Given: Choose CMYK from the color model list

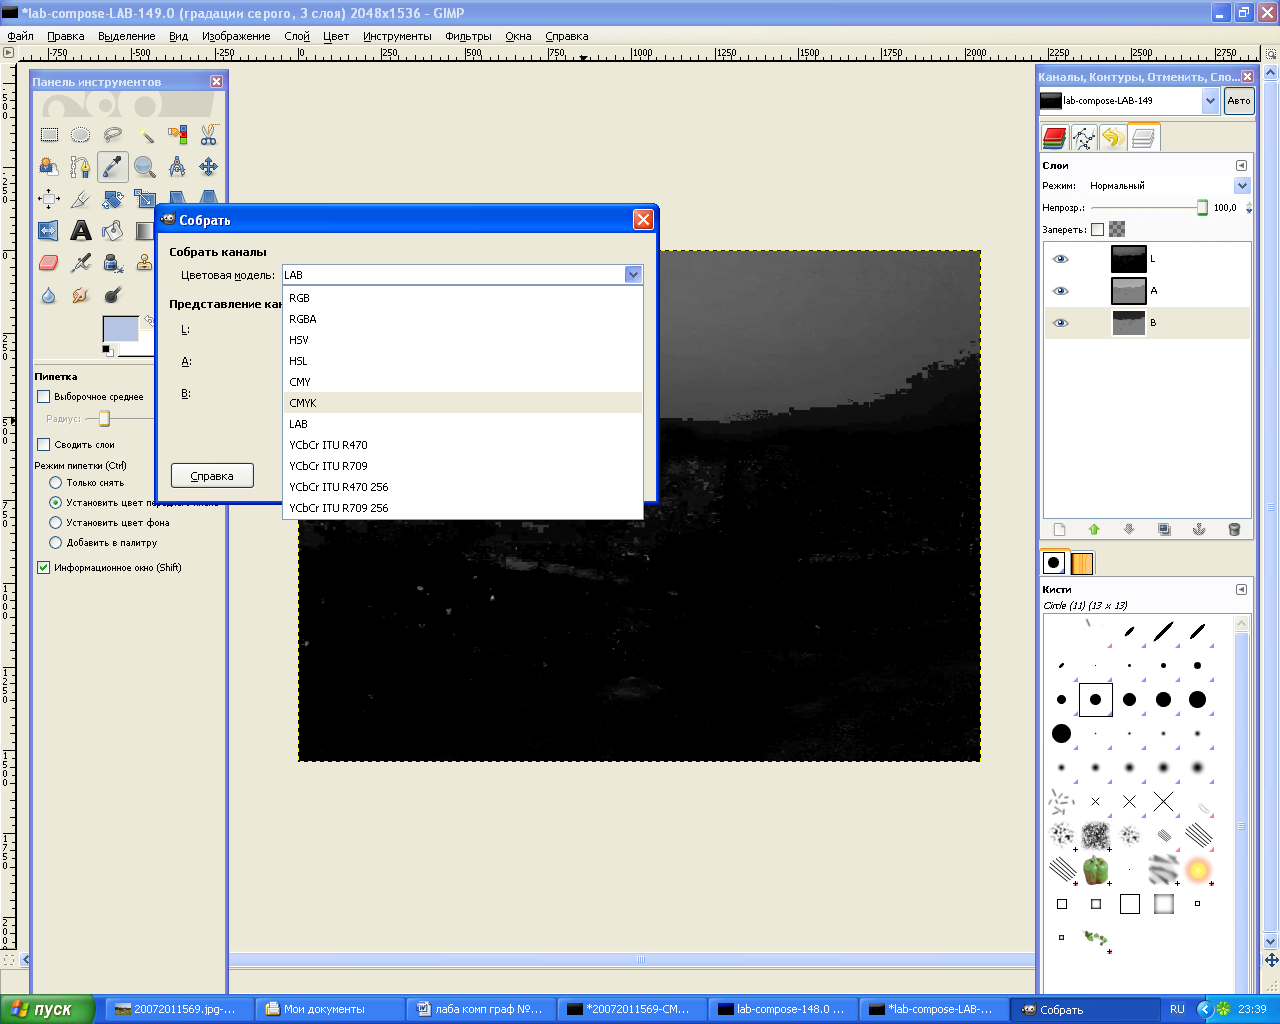Looking at the screenshot, I should 462,403.
